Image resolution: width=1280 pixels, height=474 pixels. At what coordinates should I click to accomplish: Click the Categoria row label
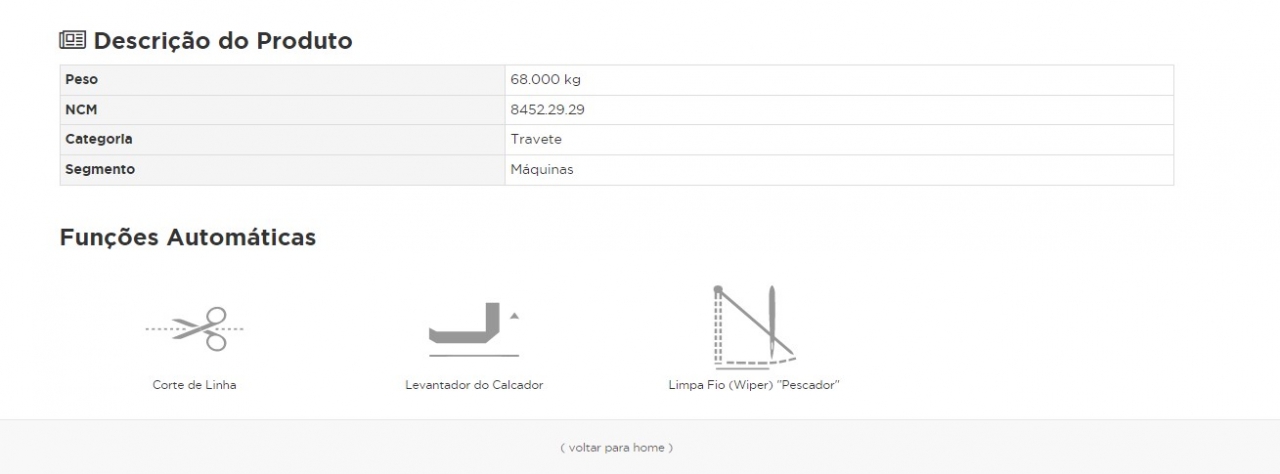99,140
